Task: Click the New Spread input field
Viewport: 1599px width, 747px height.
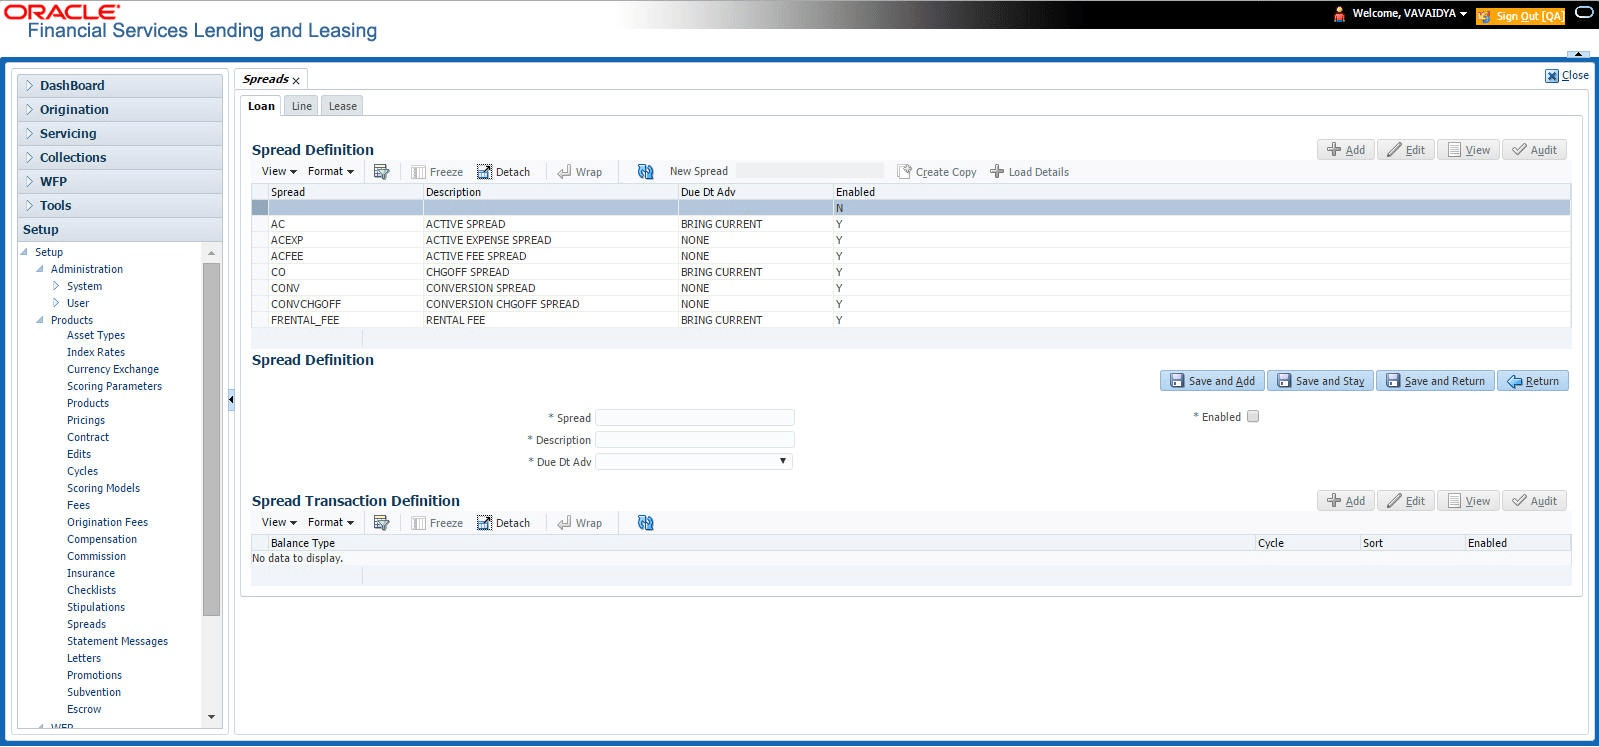Action: coord(810,171)
